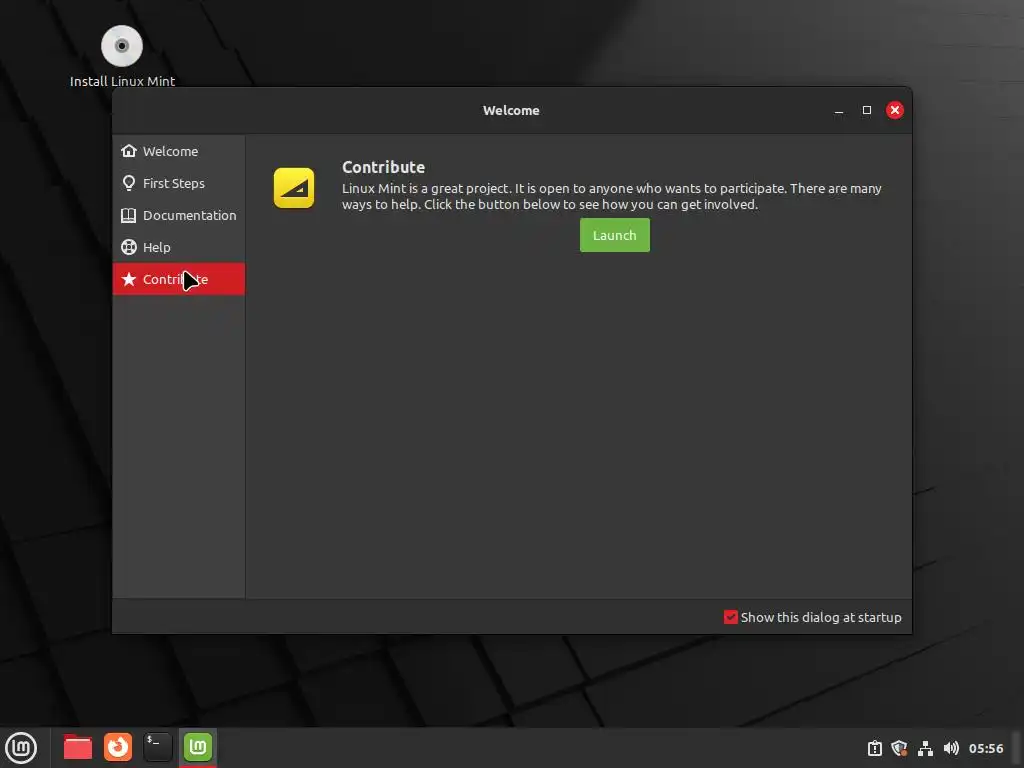Switch to the Help section

click(179, 247)
